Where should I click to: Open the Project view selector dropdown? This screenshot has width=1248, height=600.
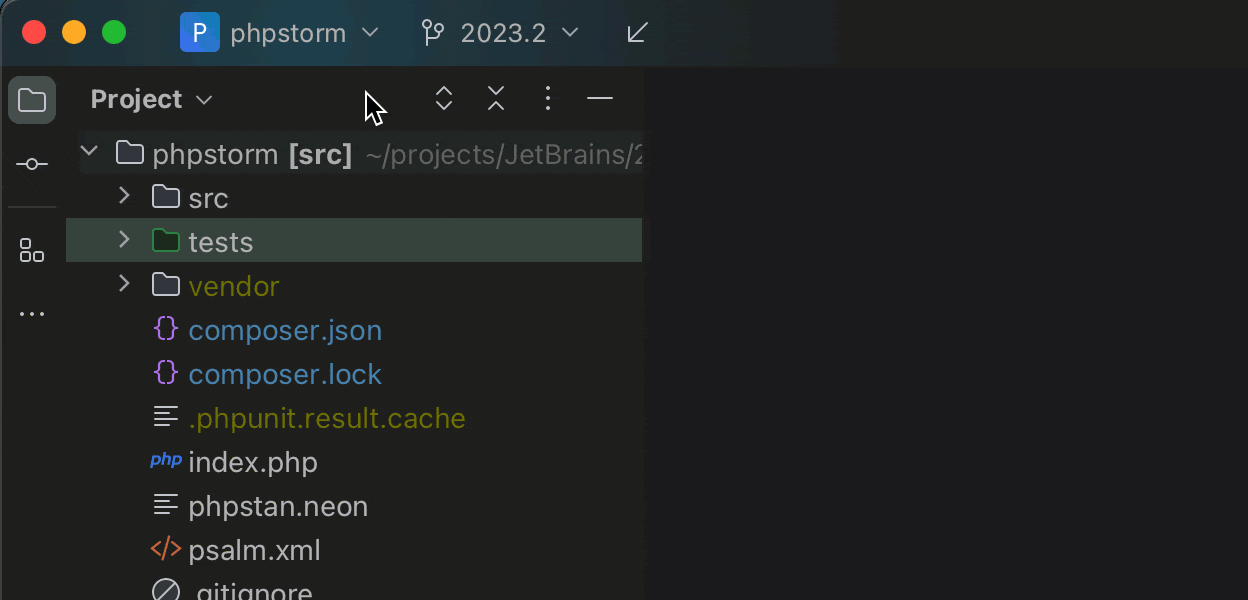point(151,99)
